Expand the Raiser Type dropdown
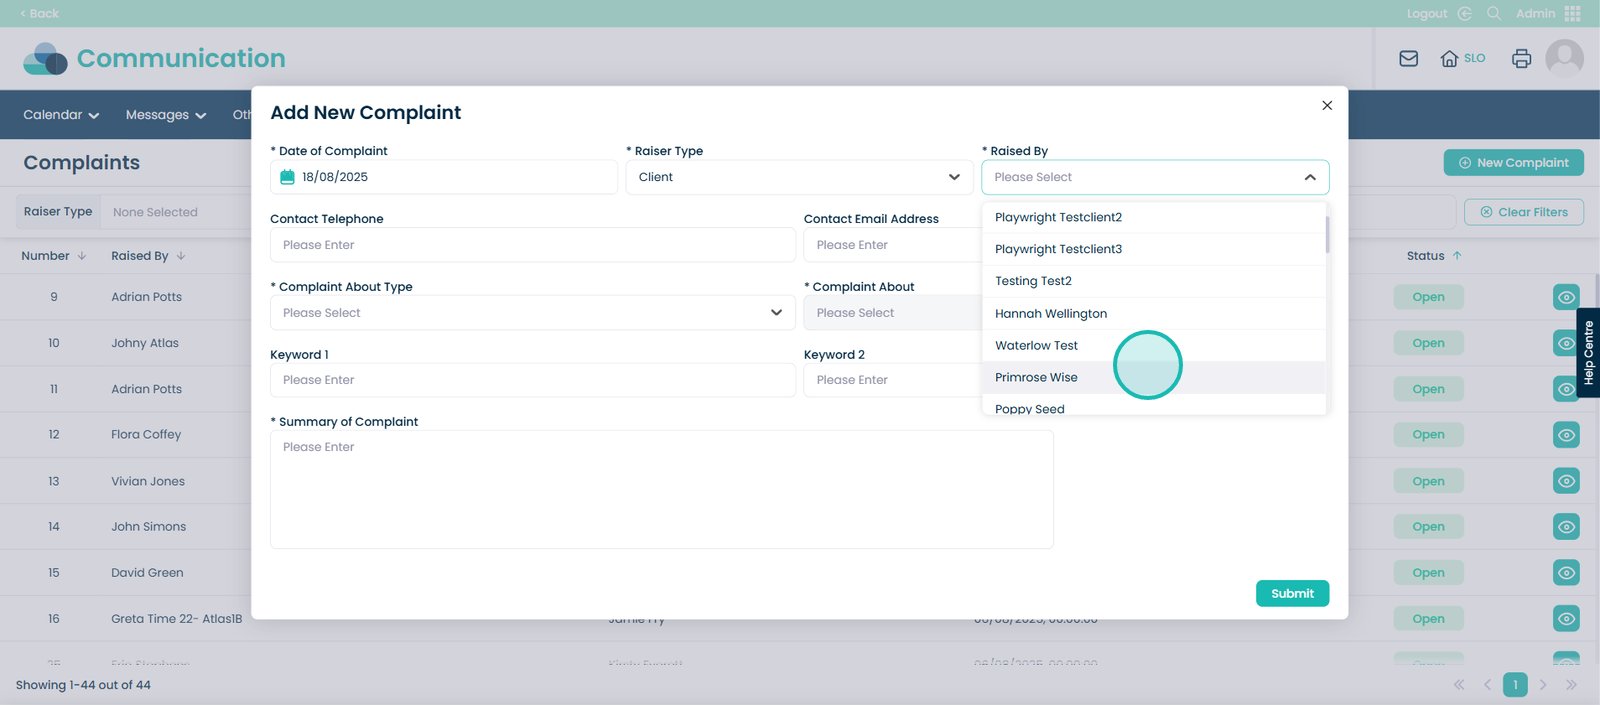This screenshot has width=1600, height=705. (799, 177)
